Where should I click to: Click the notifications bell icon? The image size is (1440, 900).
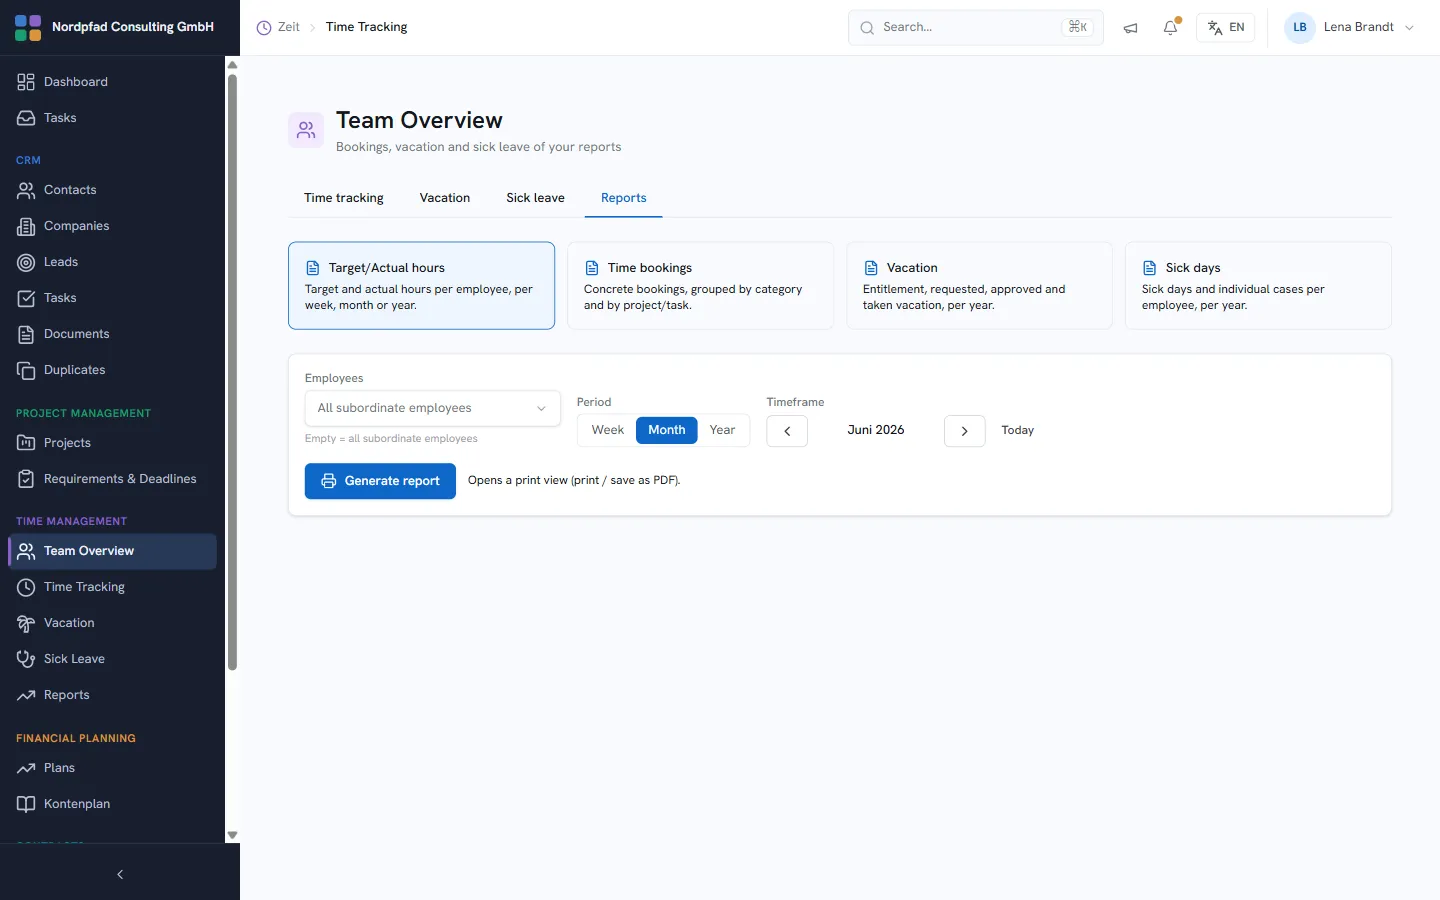tap(1170, 27)
